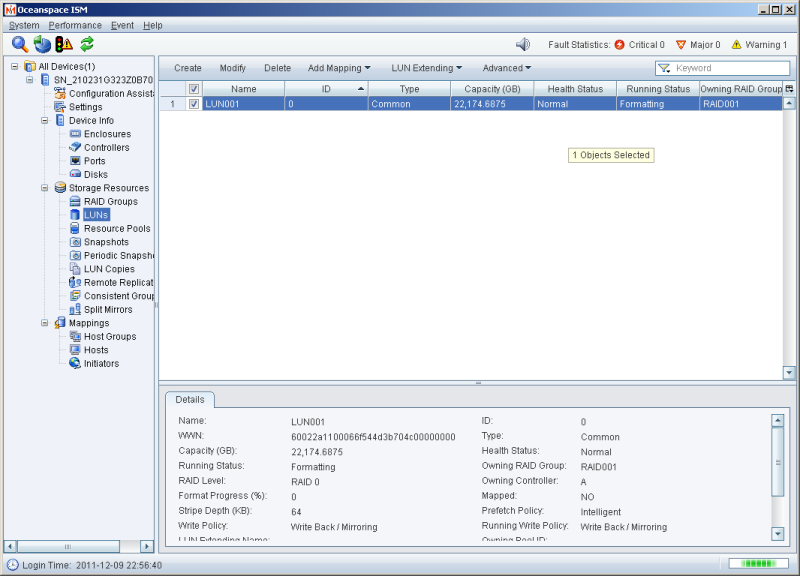This screenshot has width=800, height=576.
Task: Click the Warning yellow triangle icon
Action: pos(736,45)
